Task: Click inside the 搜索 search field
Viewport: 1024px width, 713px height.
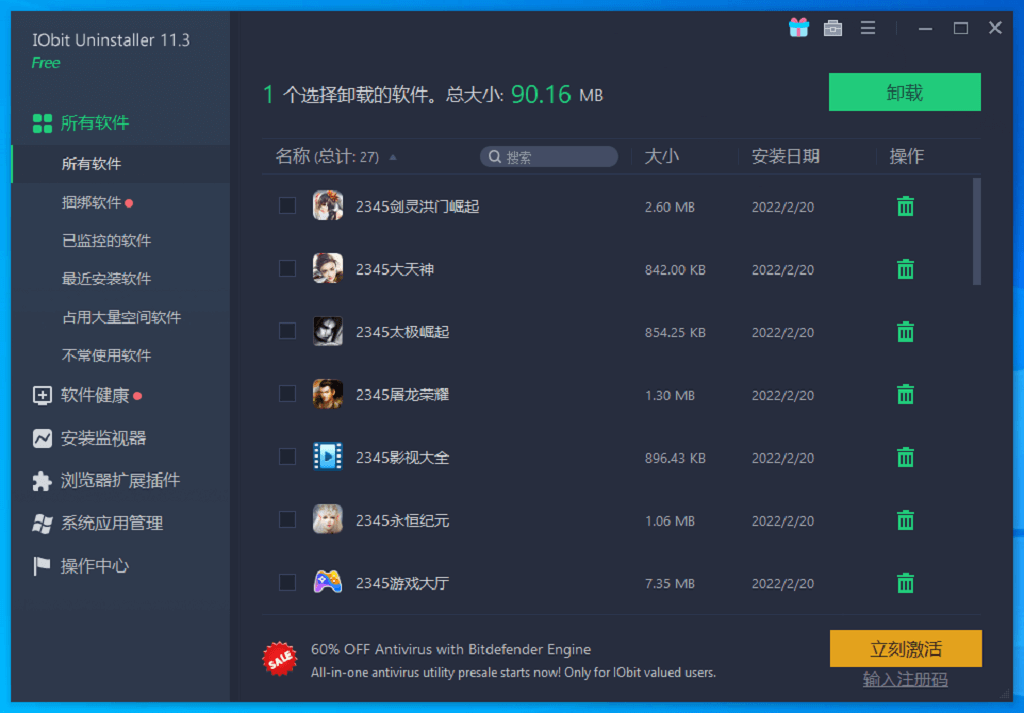Action: coord(548,156)
